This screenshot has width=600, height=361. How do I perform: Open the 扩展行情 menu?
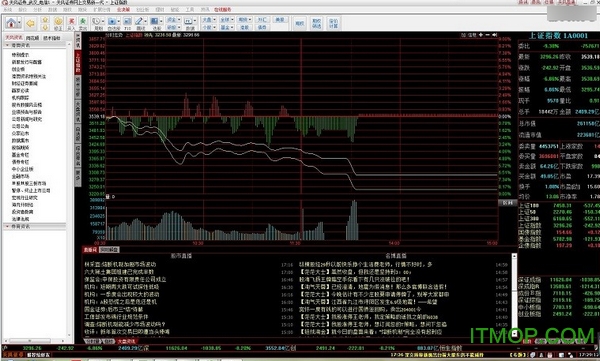tap(102, 9)
